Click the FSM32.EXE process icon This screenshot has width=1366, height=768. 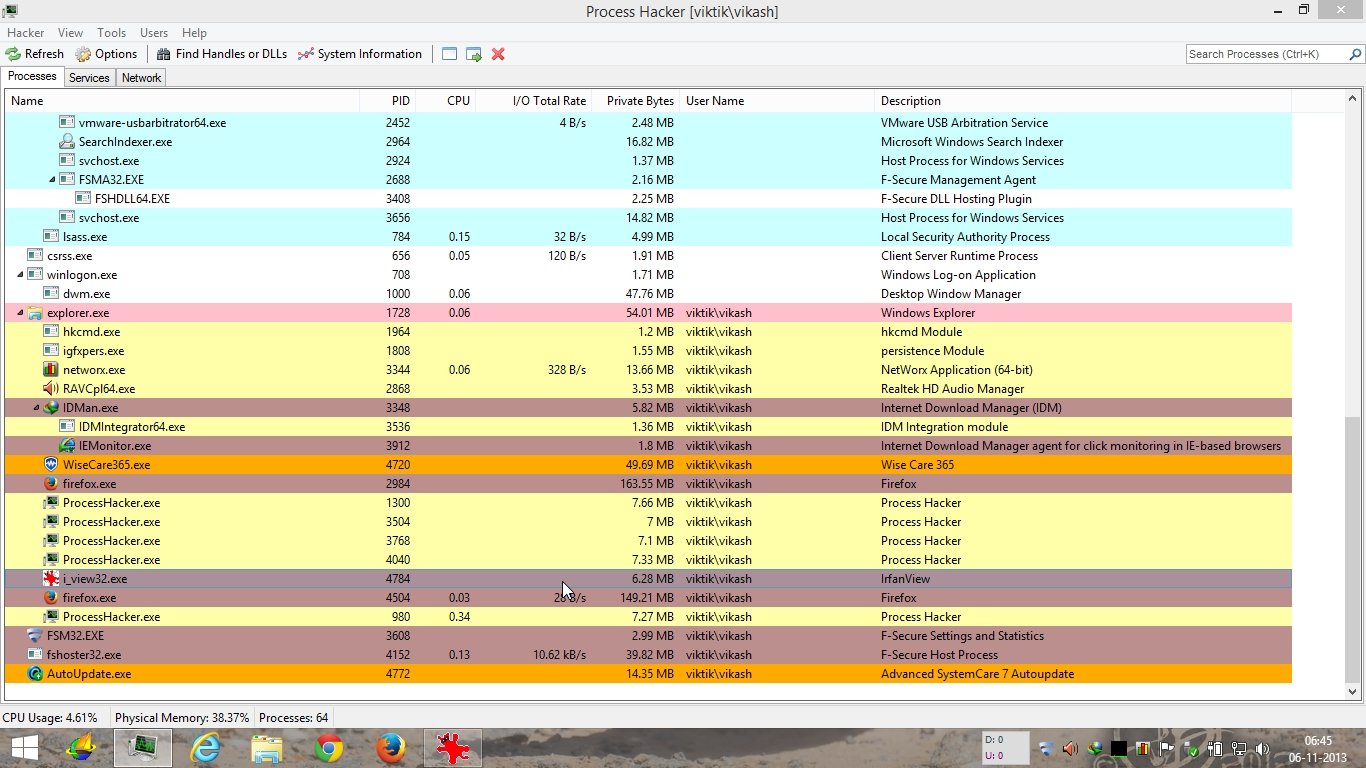coord(35,636)
